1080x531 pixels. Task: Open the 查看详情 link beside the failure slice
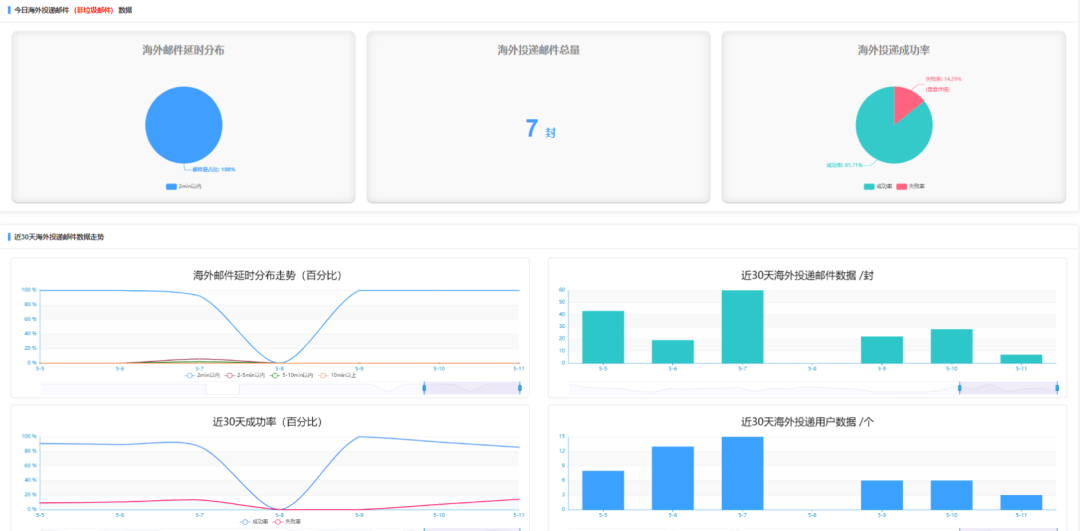coord(937,90)
